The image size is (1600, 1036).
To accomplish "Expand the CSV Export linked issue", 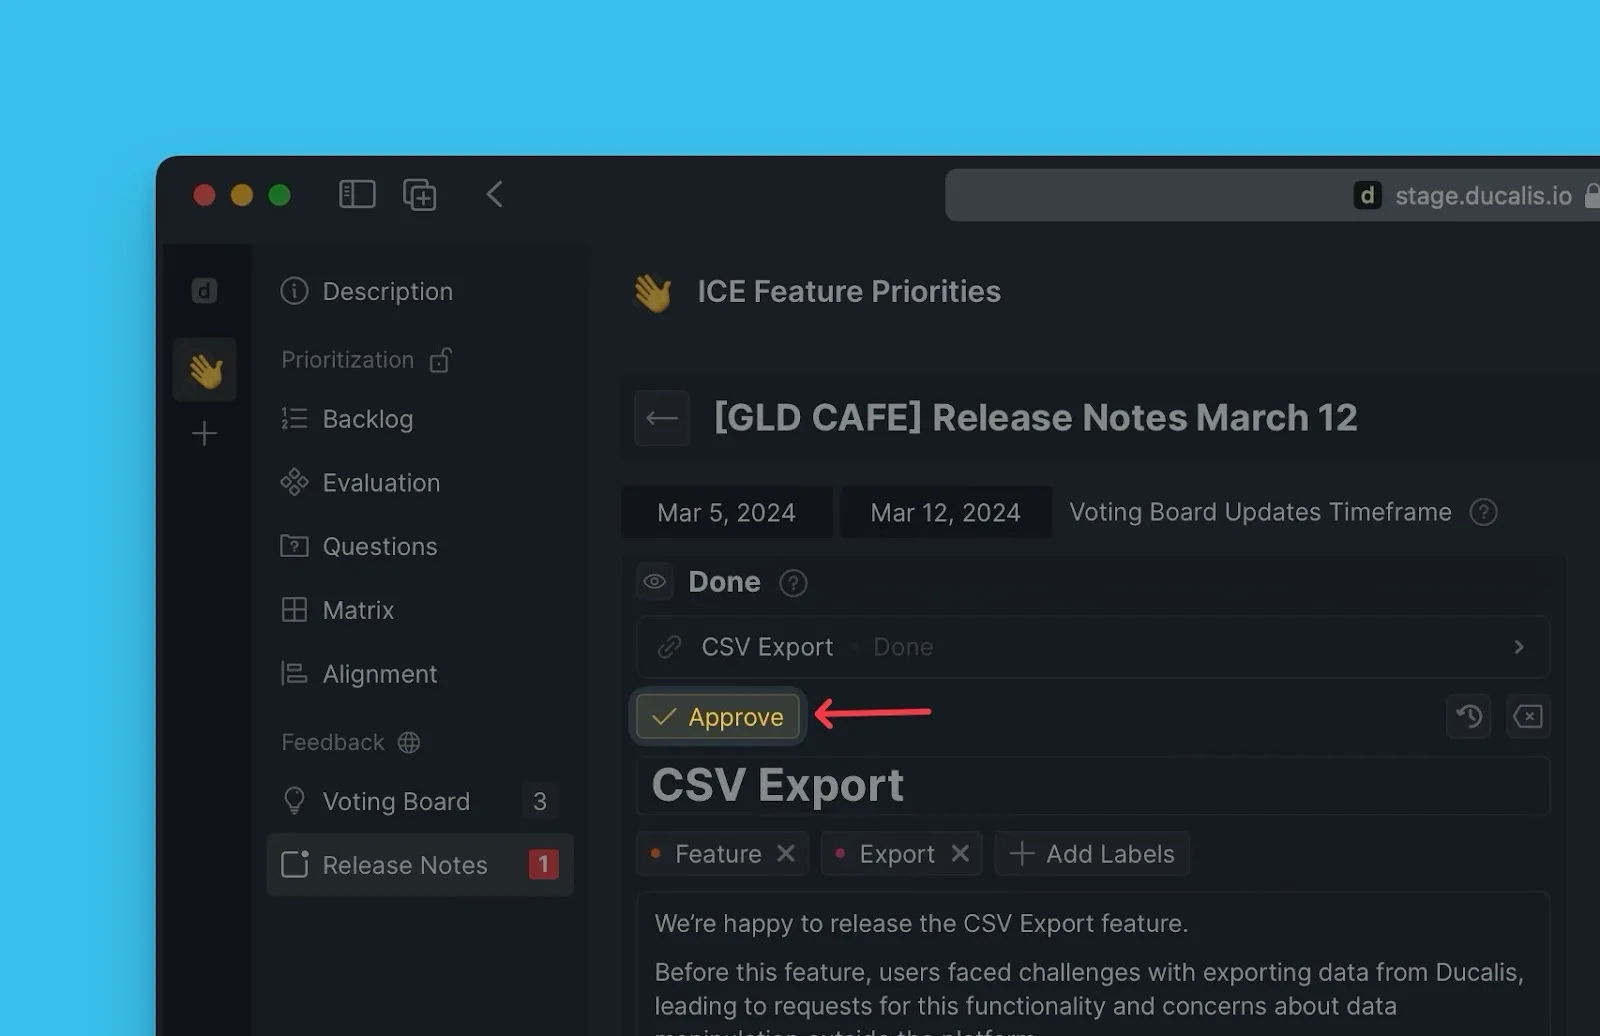I will pyautogui.click(x=1518, y=647).
